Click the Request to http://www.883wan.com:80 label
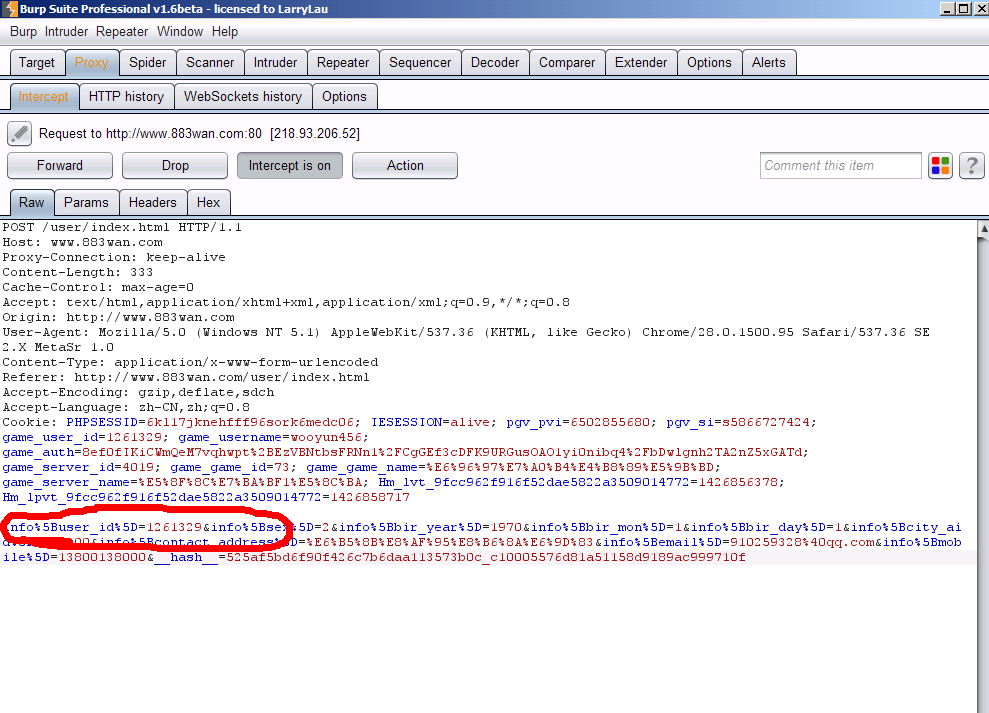The width and height of the screenshot is (989, 713). [x=199, y=133]
